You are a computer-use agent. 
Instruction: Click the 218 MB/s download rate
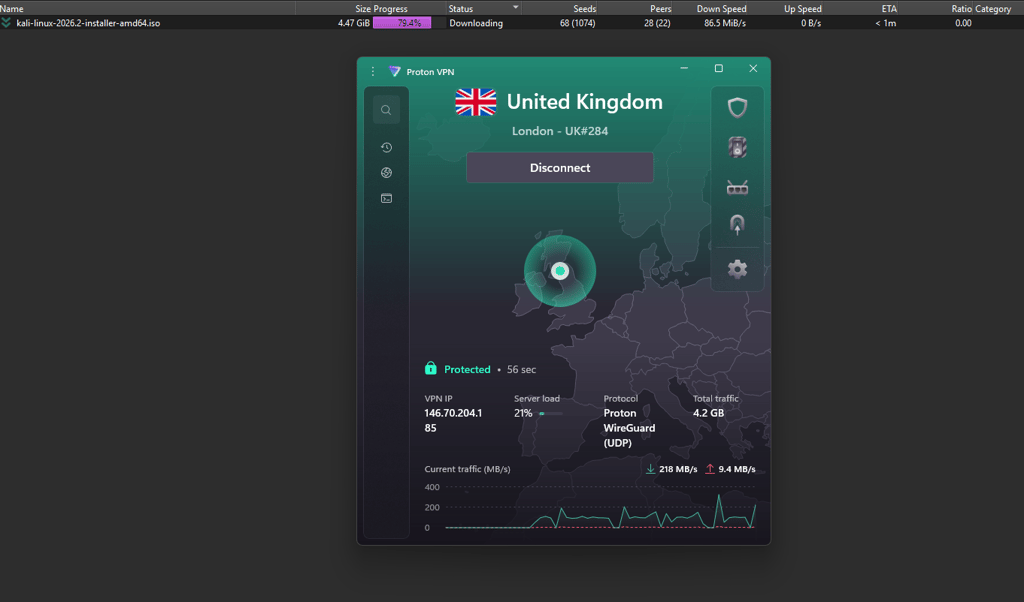click(x=678, y=469)
